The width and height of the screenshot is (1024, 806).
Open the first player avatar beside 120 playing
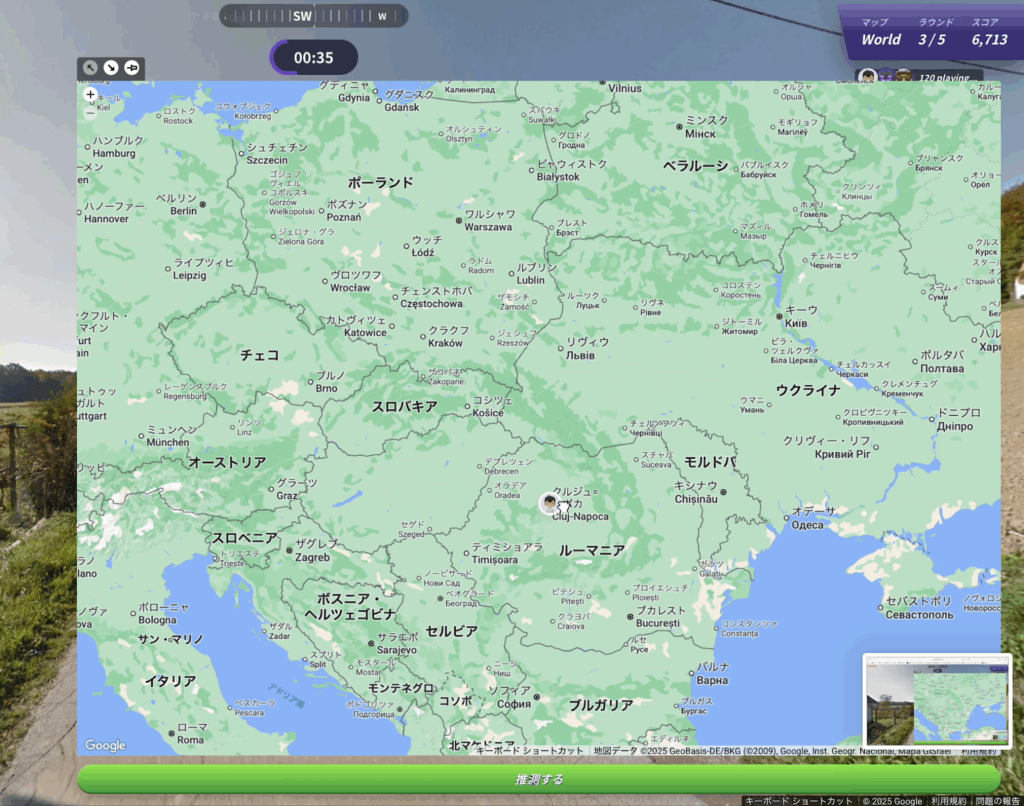tap(867, 76)
